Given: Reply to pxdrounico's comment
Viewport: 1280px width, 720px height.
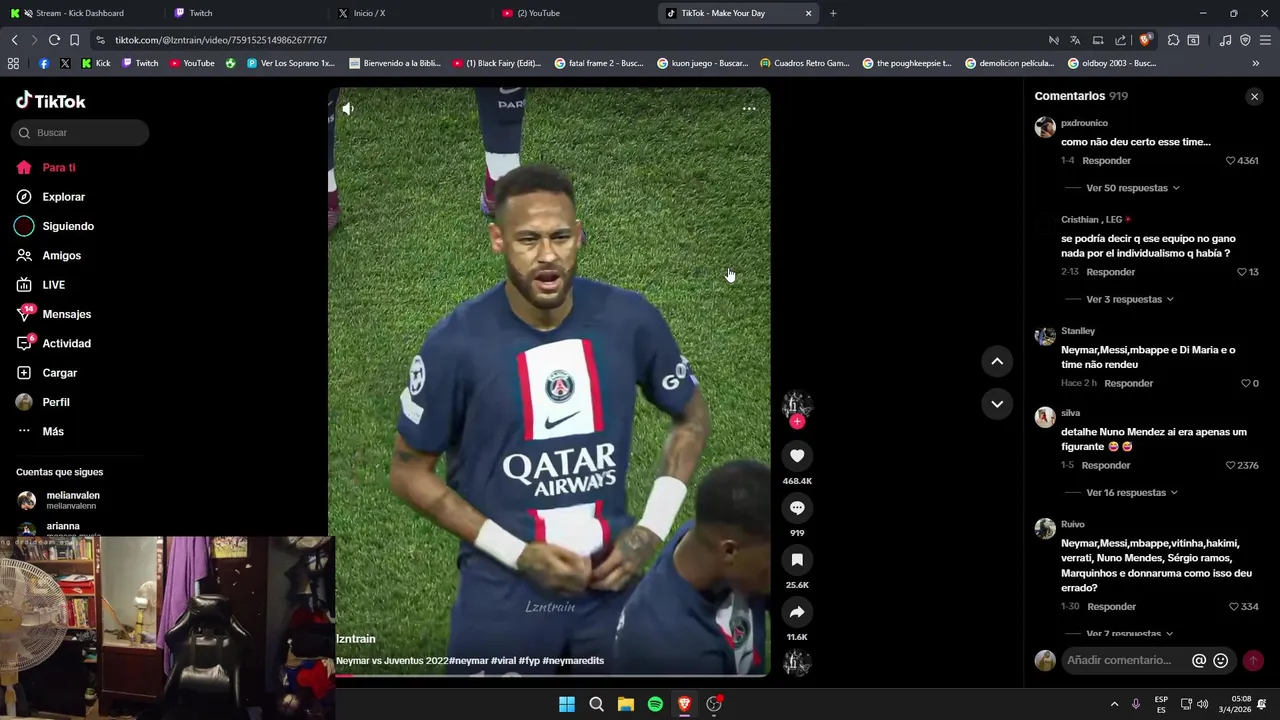Looking at the screenshot, I should 1106,161.
